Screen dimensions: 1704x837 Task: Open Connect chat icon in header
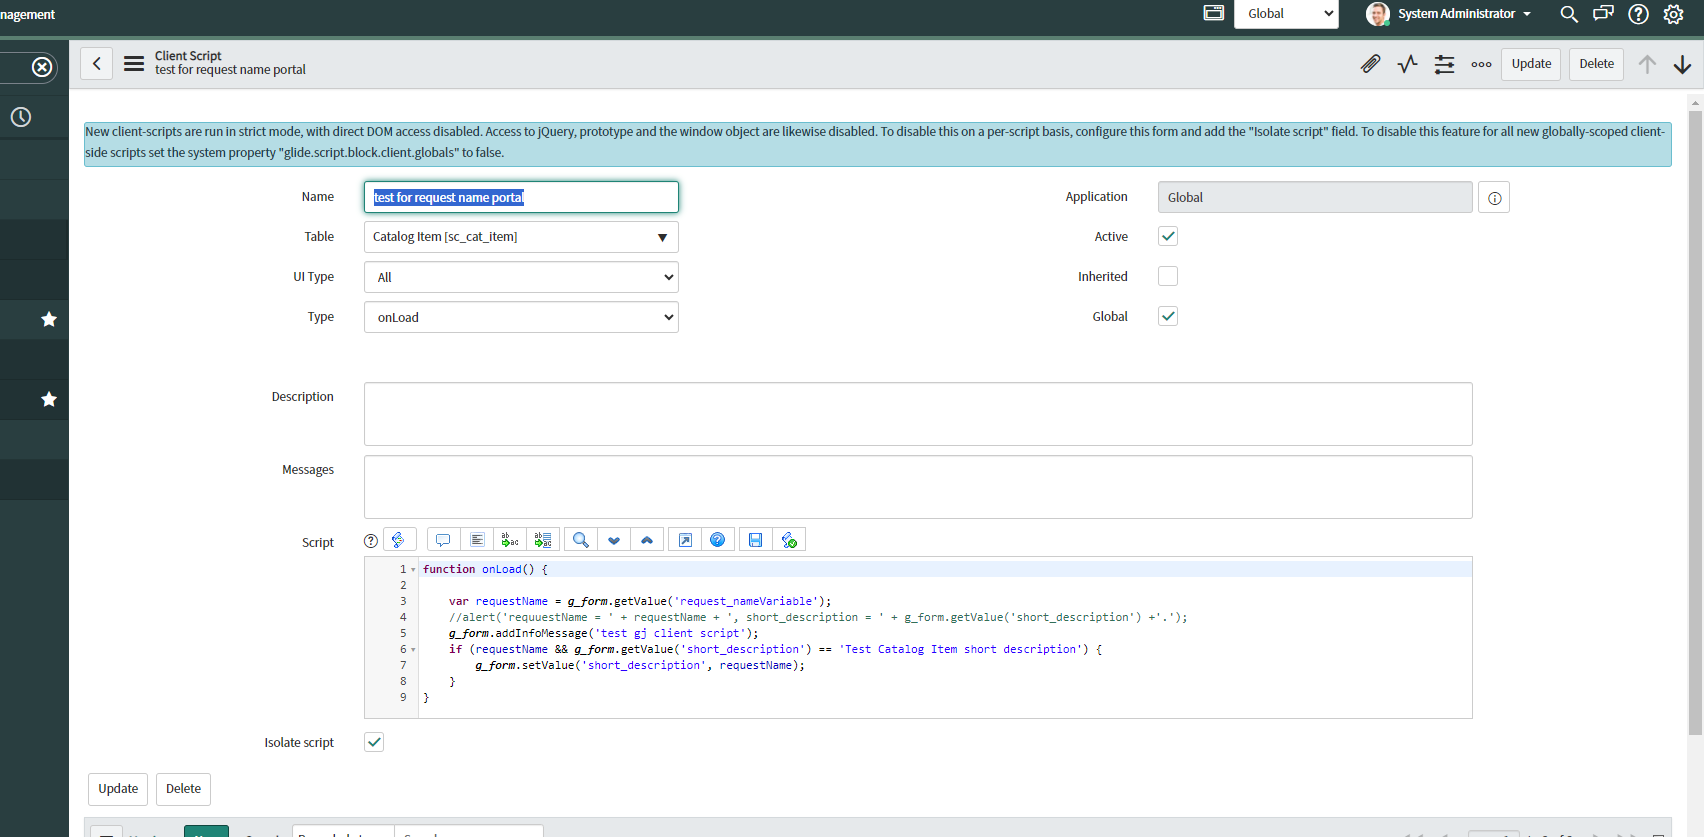[x=1603, y=14]
